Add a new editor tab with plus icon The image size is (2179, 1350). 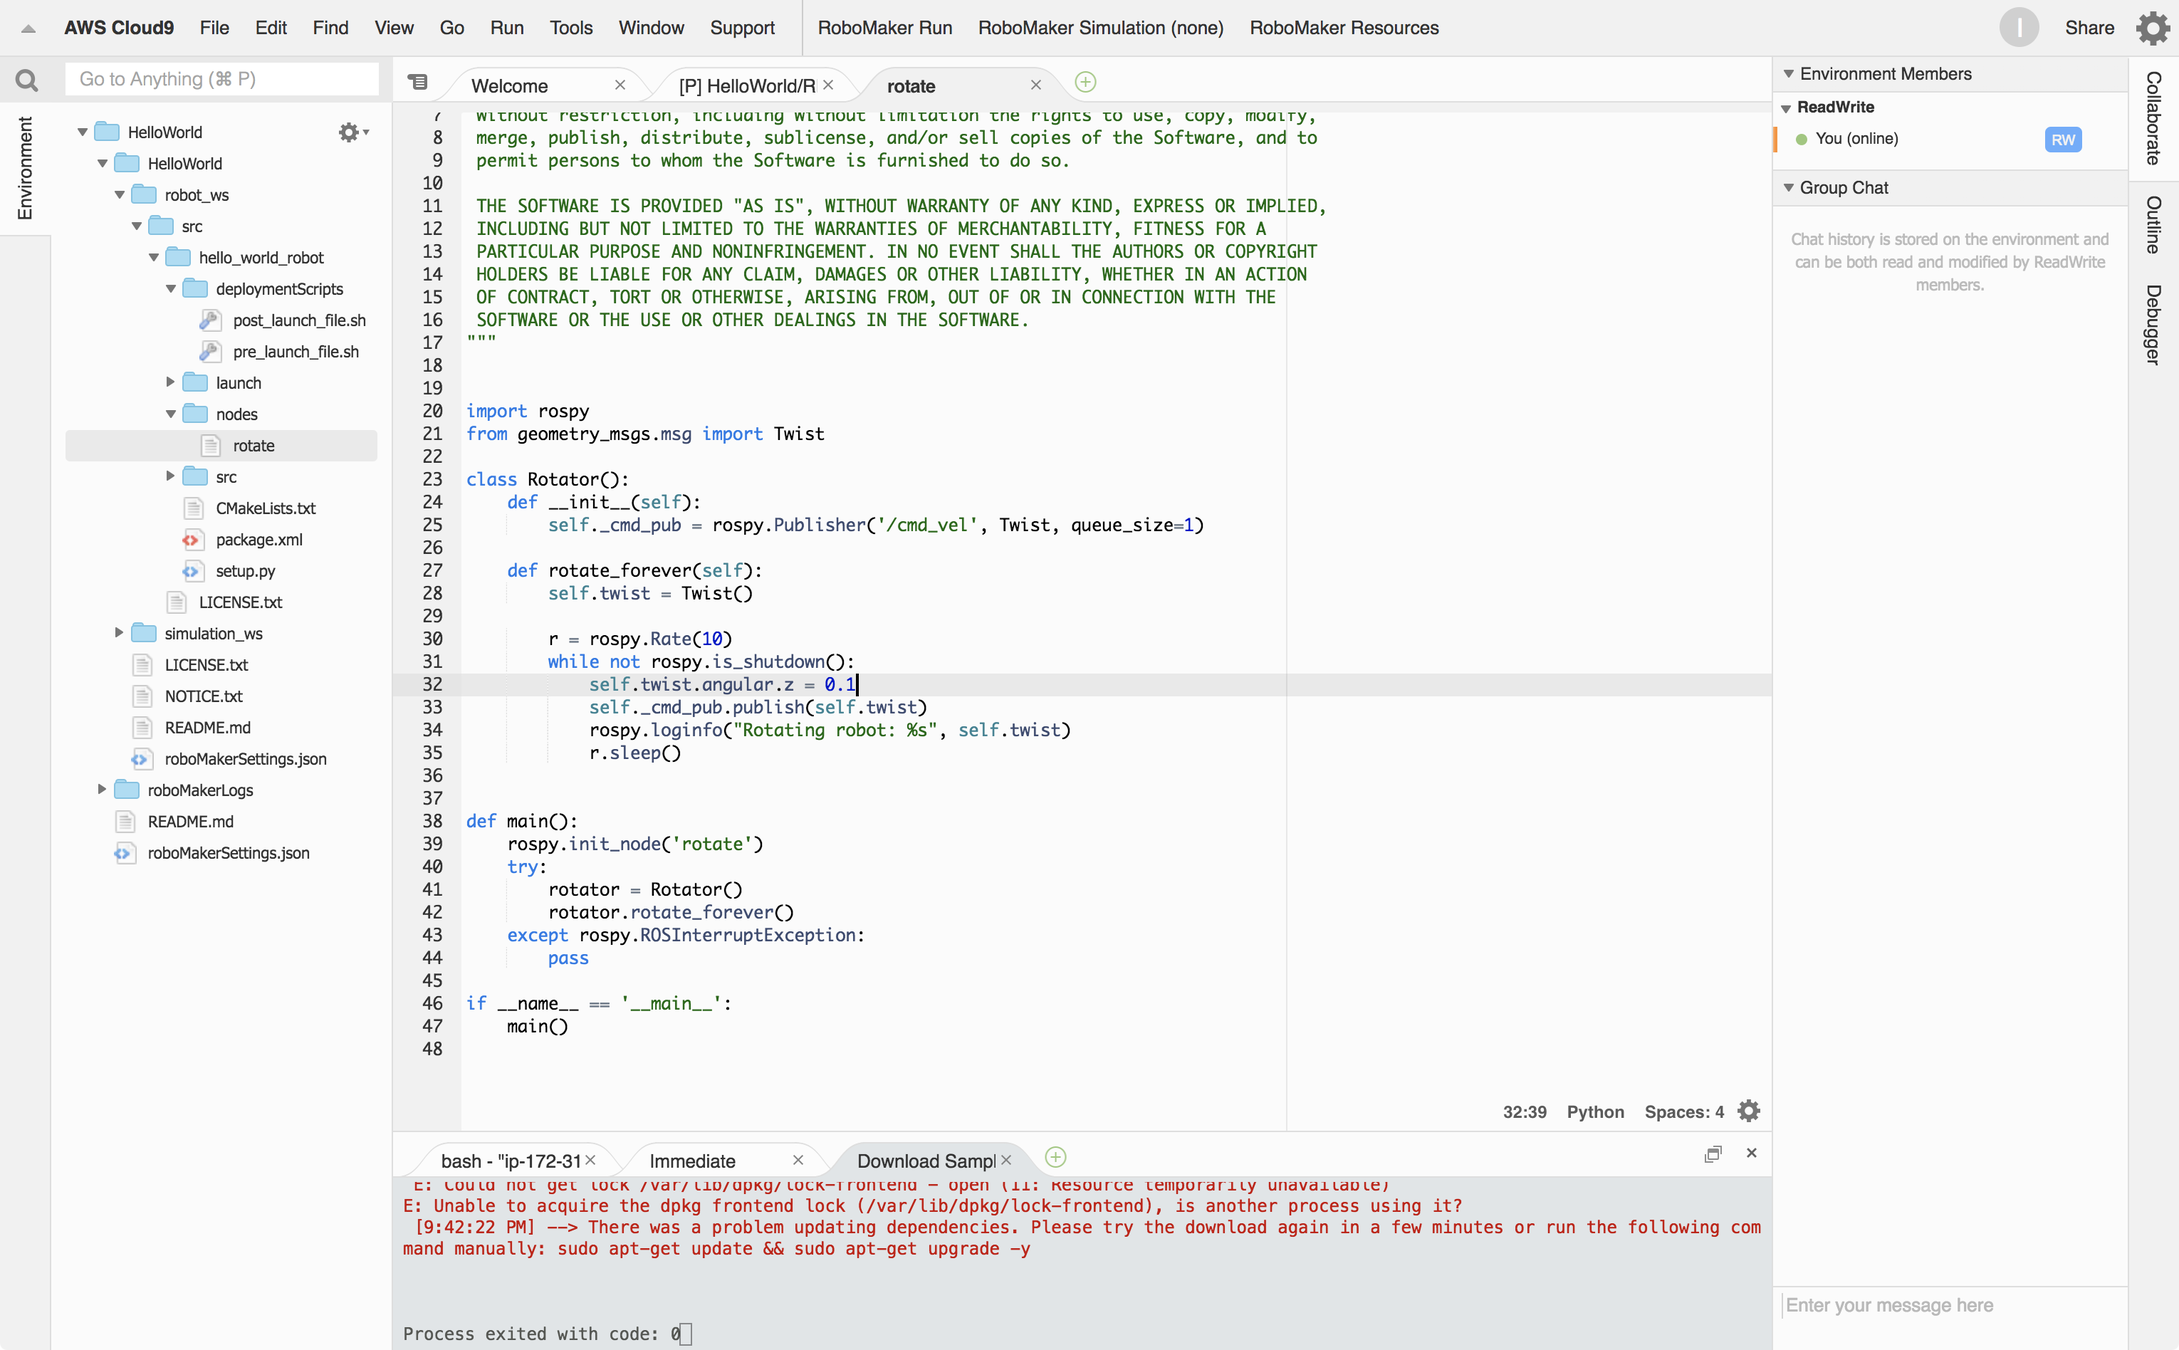click(1085, 83)
